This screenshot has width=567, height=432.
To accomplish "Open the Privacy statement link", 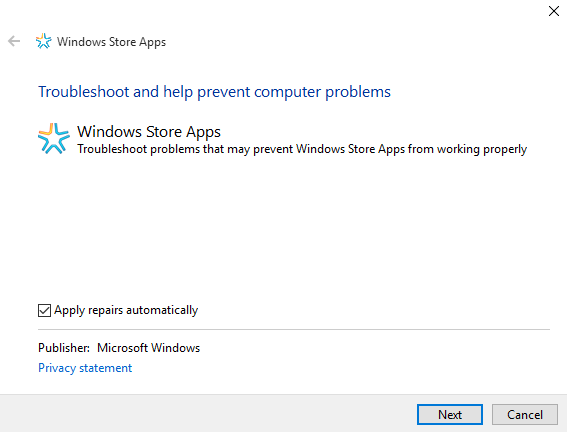I will [85, 368].
